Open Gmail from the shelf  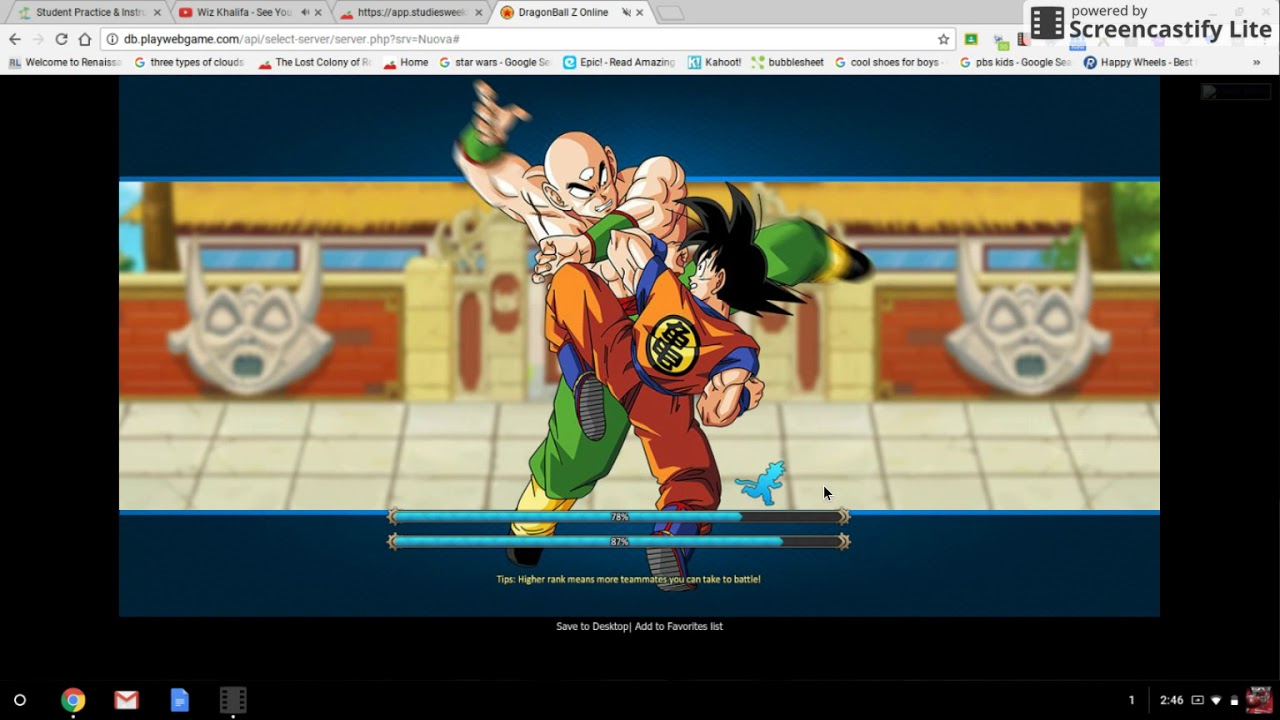126,700
